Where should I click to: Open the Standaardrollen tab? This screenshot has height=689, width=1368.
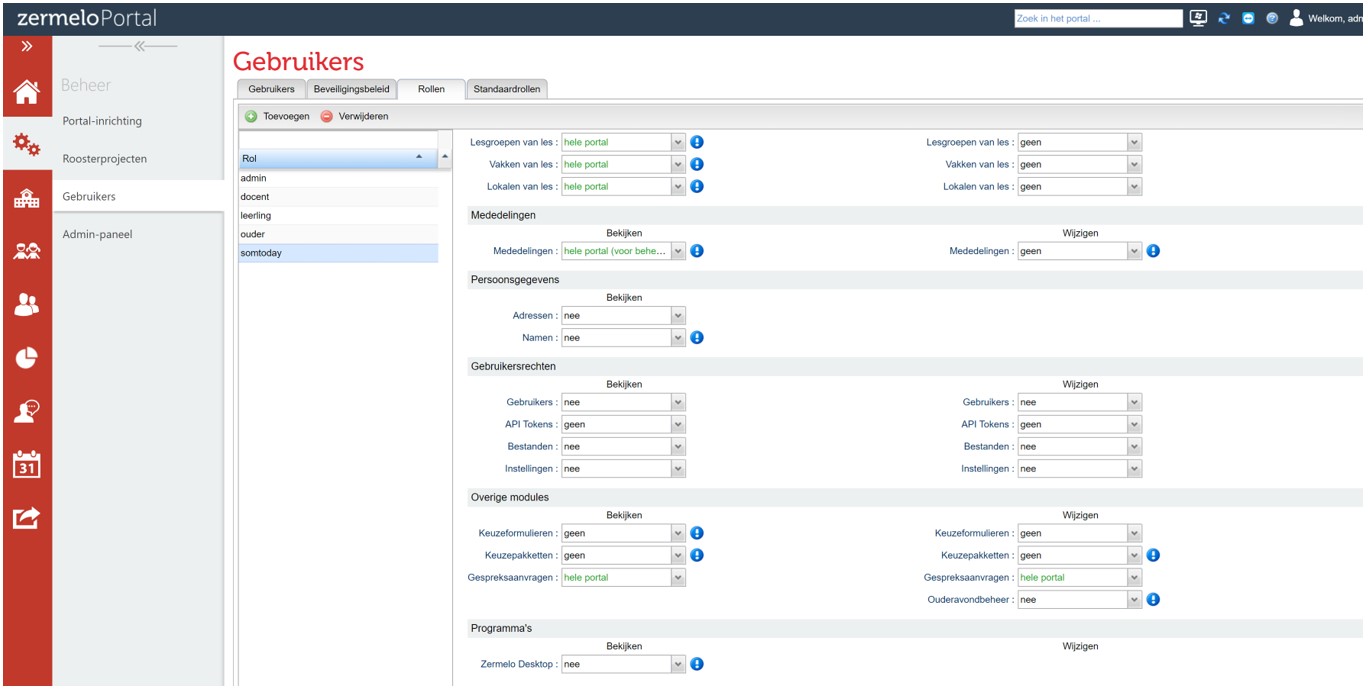pyautogui.click(x=506, y=89)
